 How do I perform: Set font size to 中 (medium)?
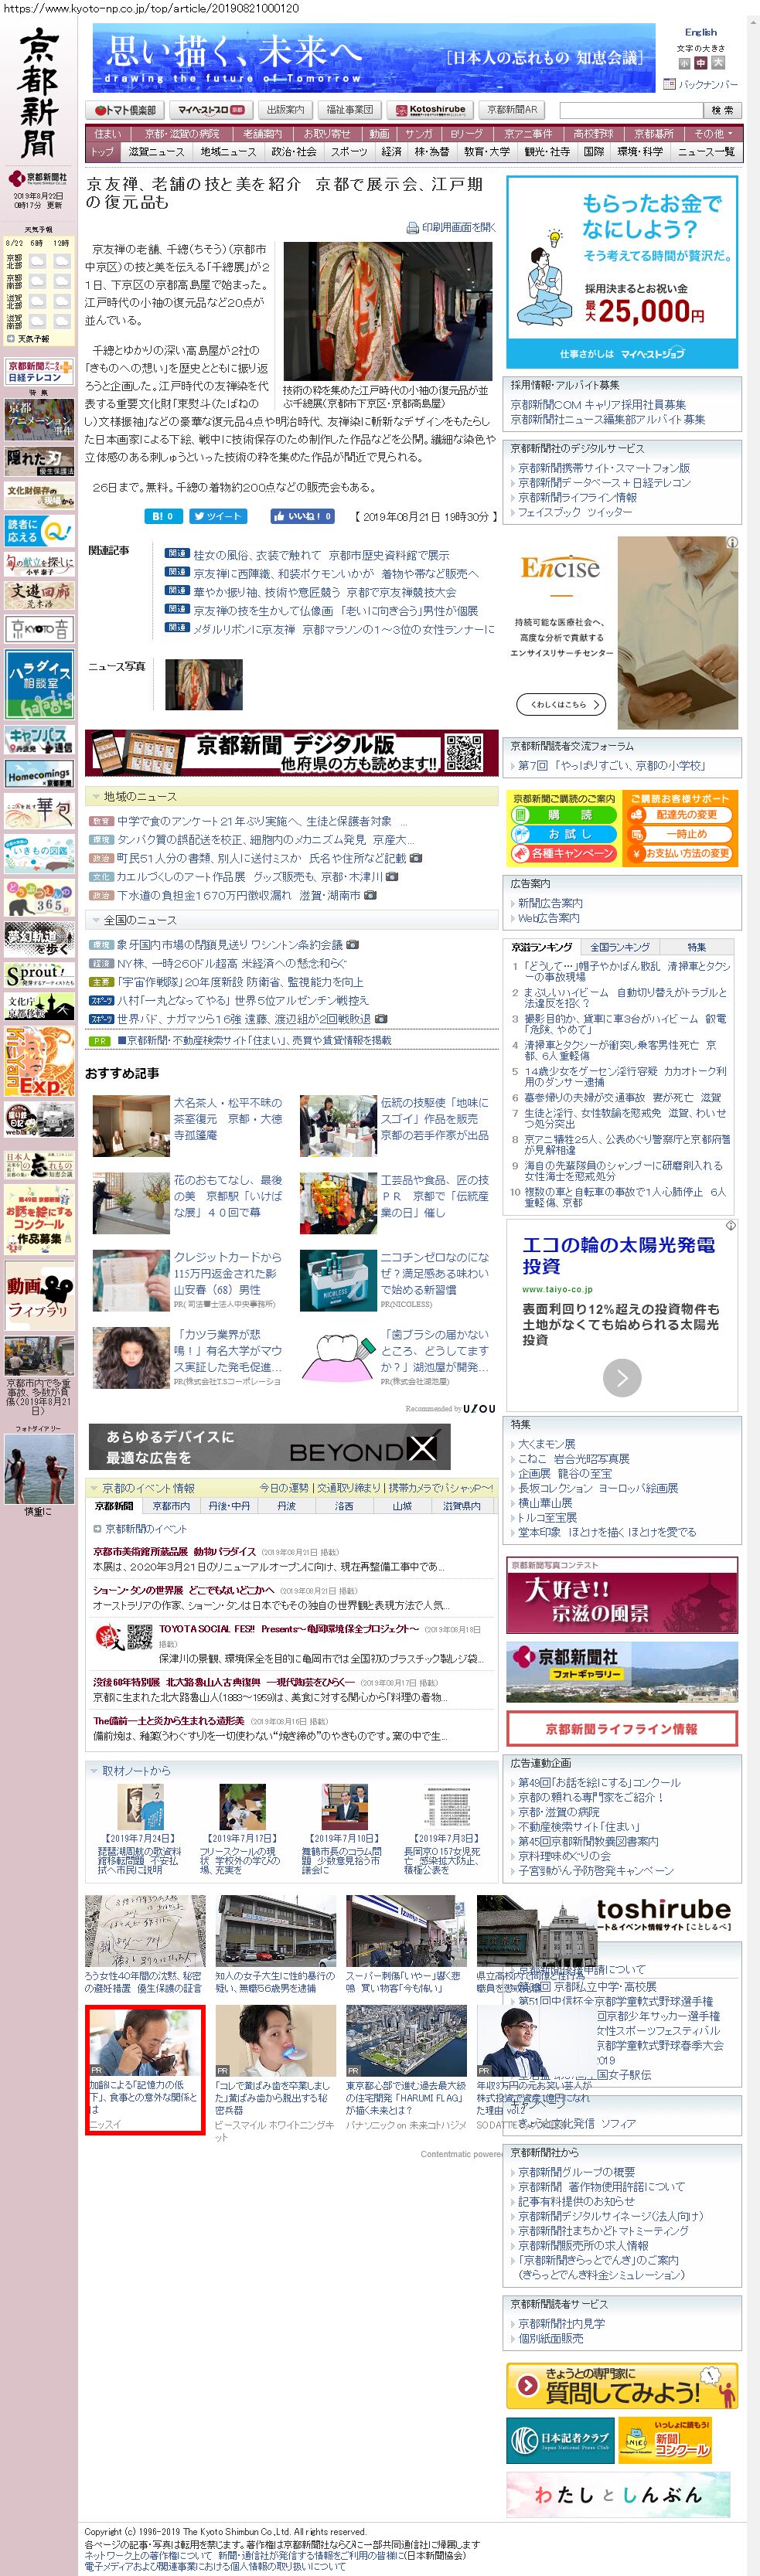pos(701,63)
